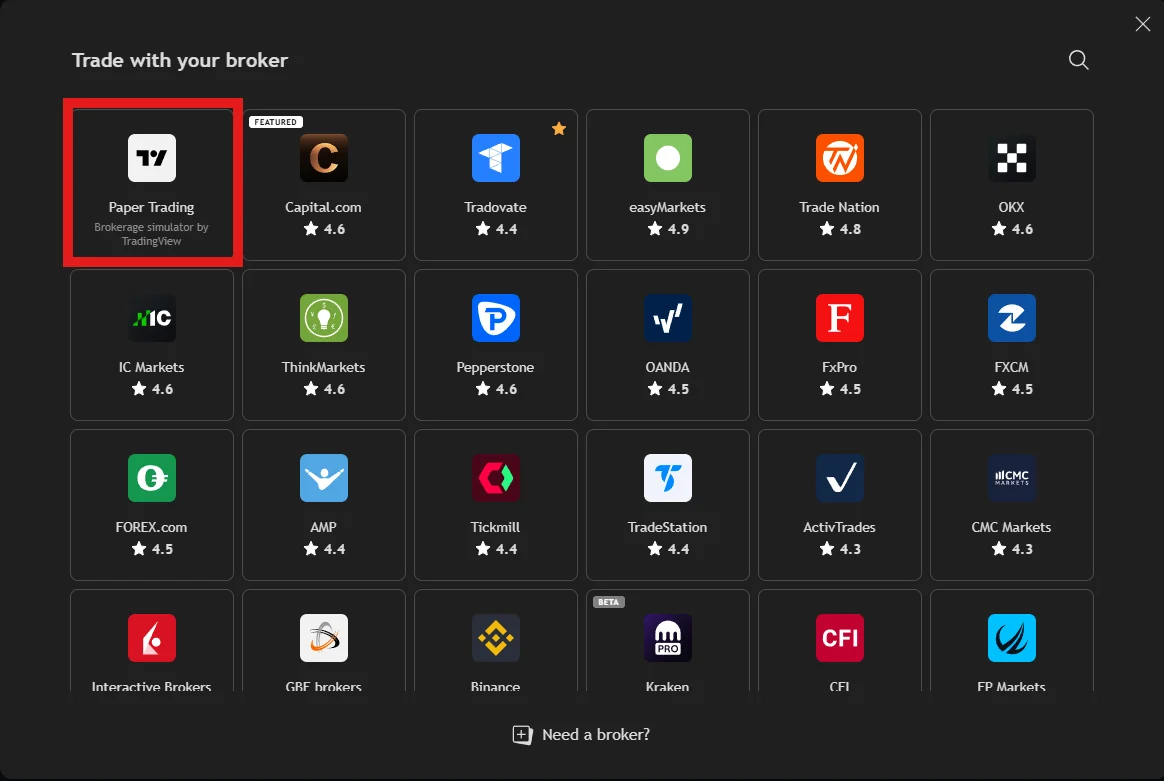Select the ActivTrades checkmark logo

click(x=840, y=478)
